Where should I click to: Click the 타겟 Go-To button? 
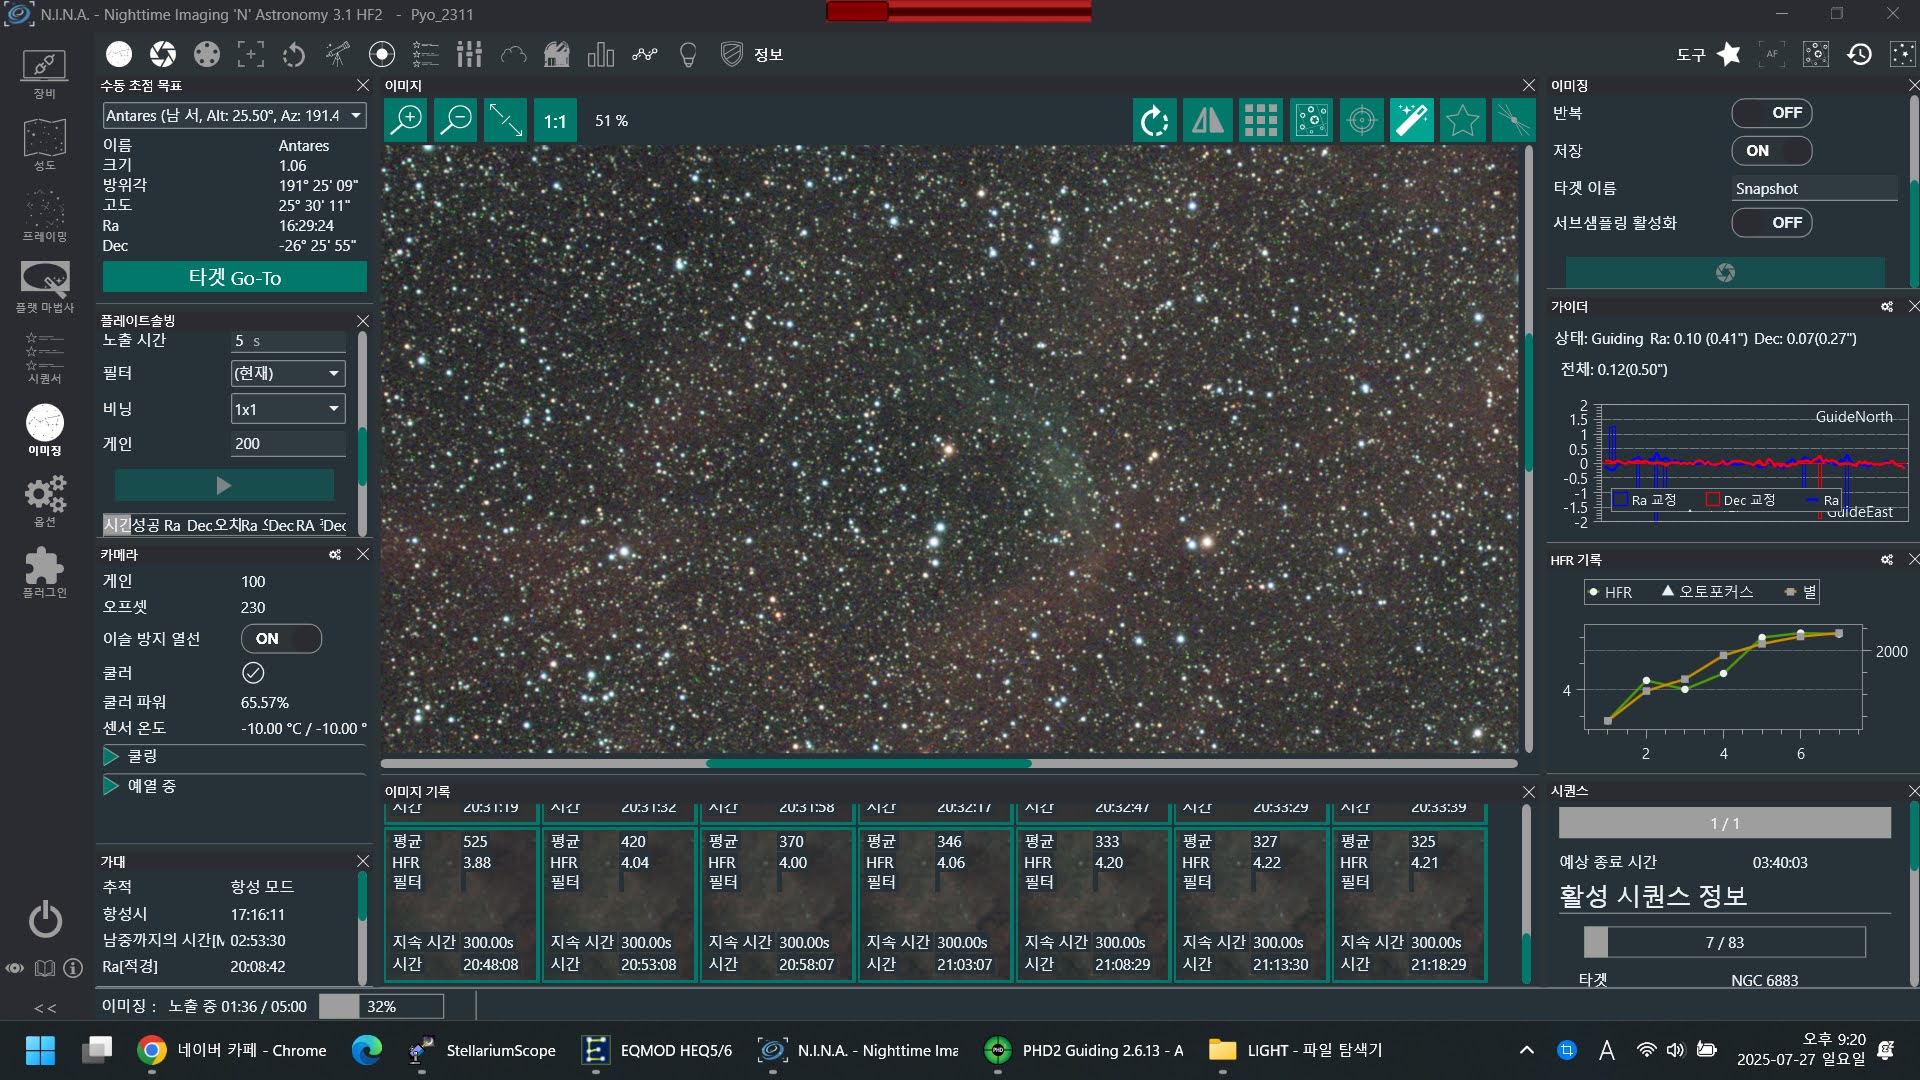(x=235, y=277)
